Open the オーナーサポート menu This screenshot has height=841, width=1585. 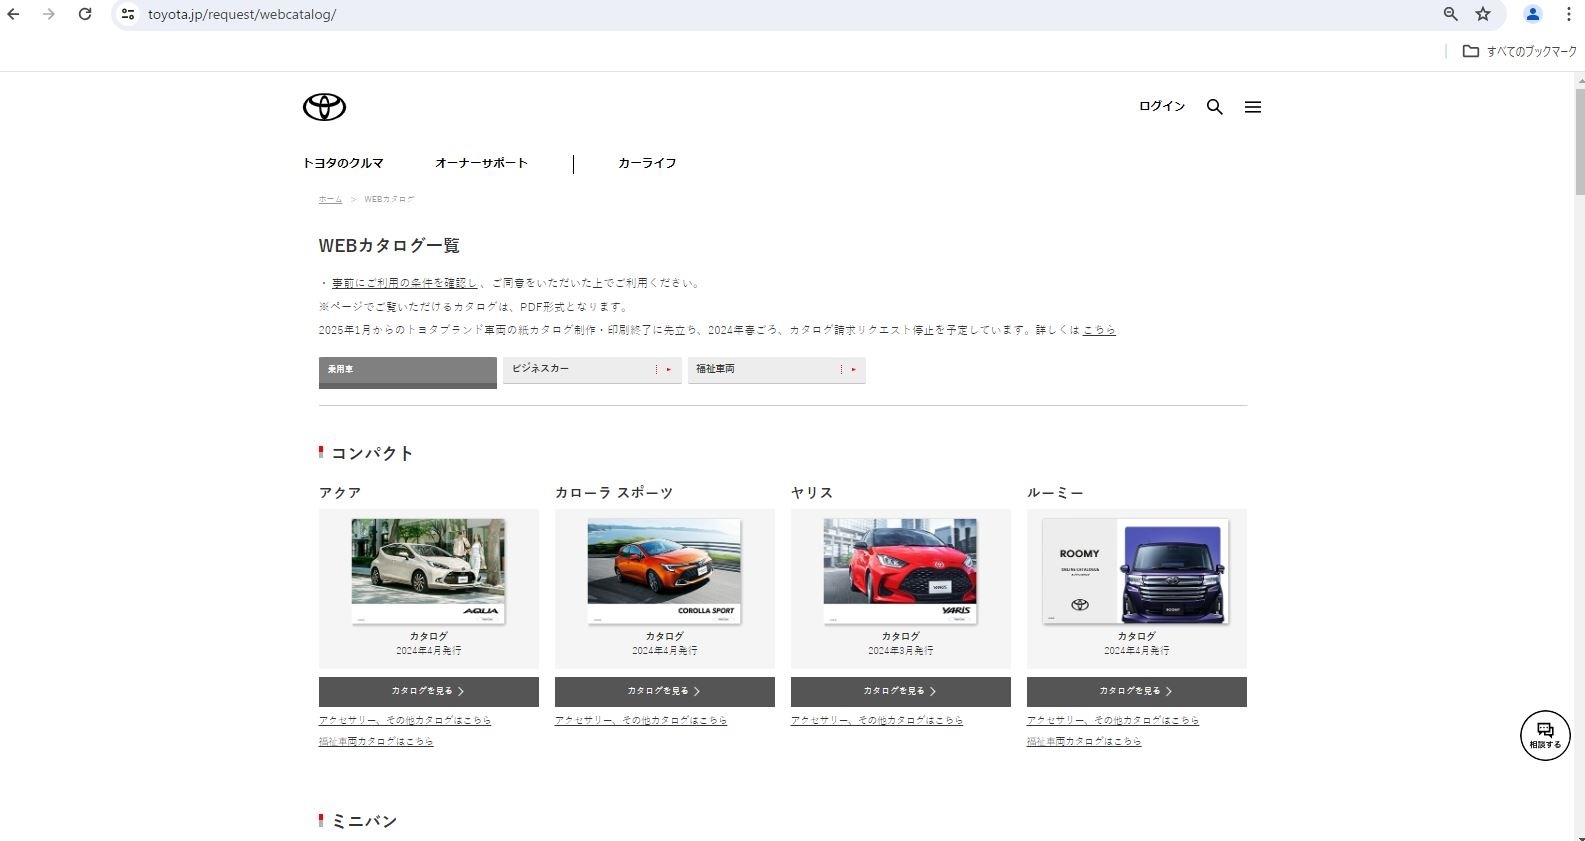pyautogui.click(x=481, y=163)
